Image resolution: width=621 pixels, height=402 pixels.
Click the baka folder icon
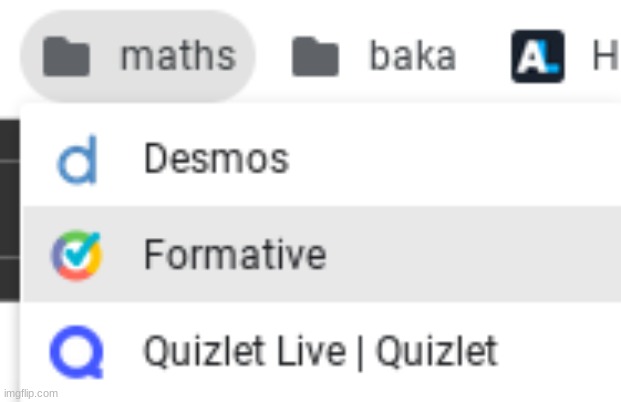pos(315,57)
